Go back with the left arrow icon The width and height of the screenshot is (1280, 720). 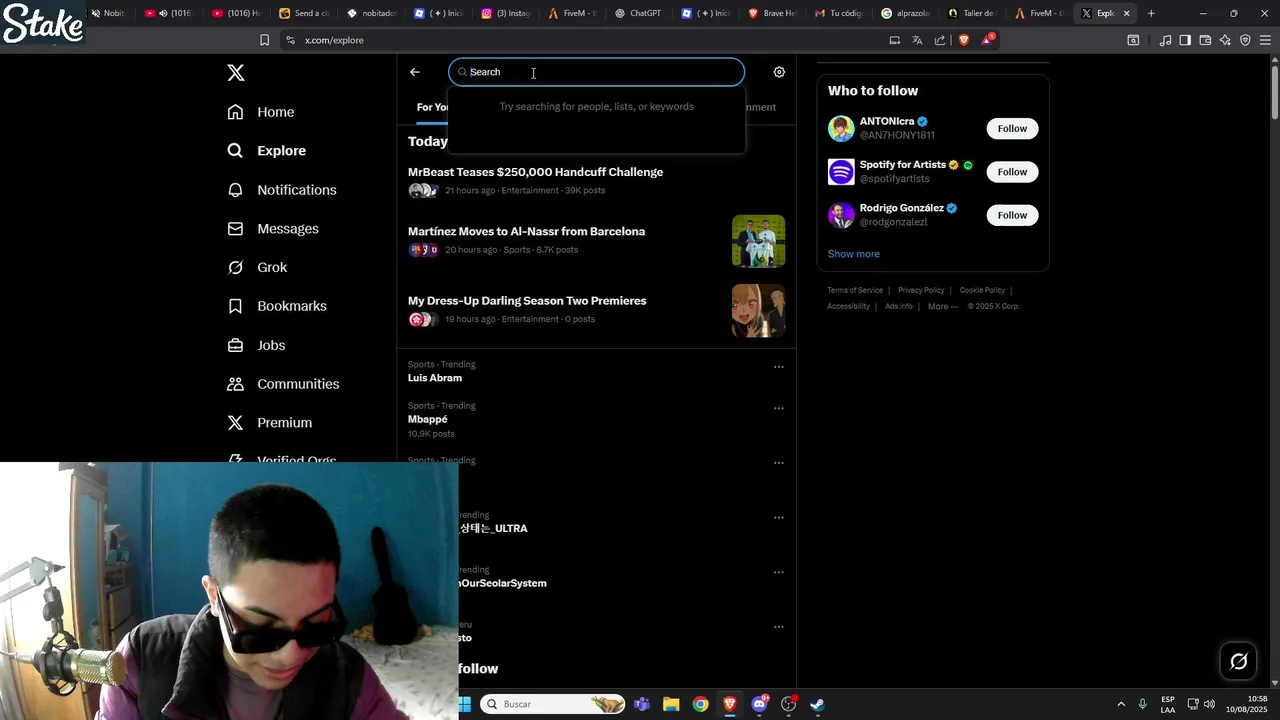[415, 72]
